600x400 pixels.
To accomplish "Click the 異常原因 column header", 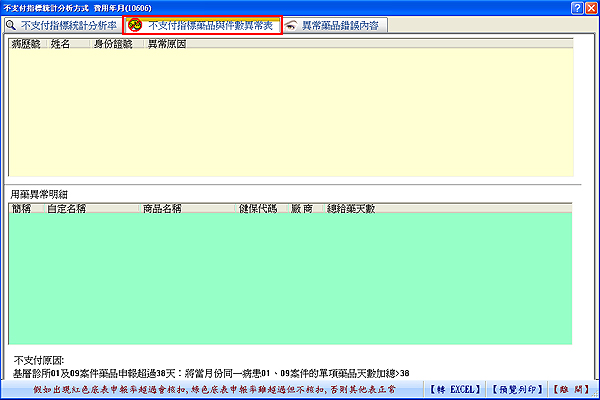I will coord(166,45).
